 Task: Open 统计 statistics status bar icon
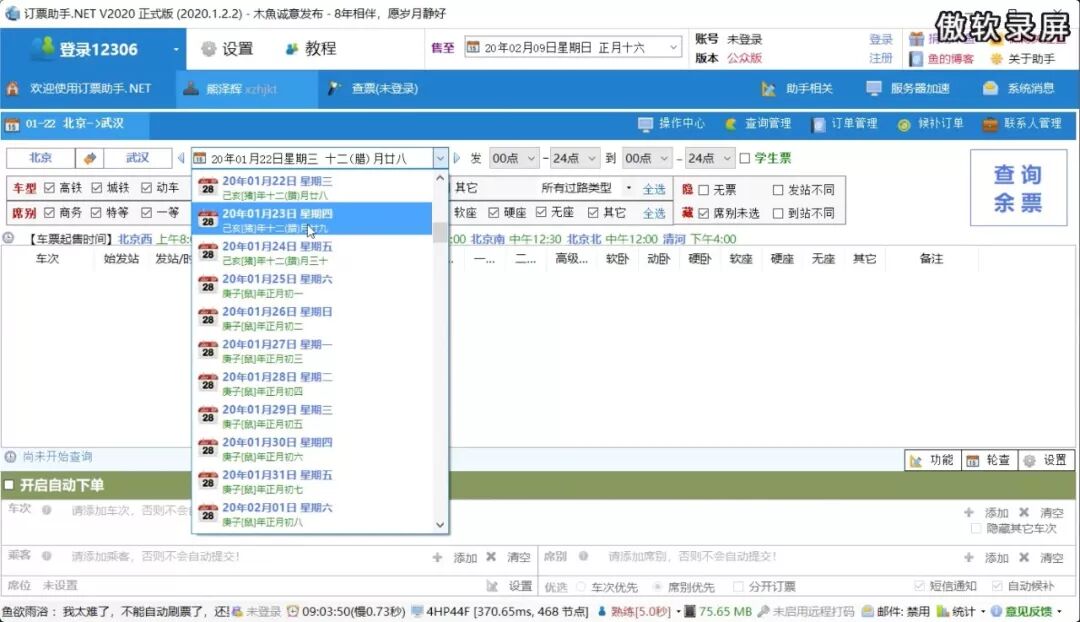(942, 611)
